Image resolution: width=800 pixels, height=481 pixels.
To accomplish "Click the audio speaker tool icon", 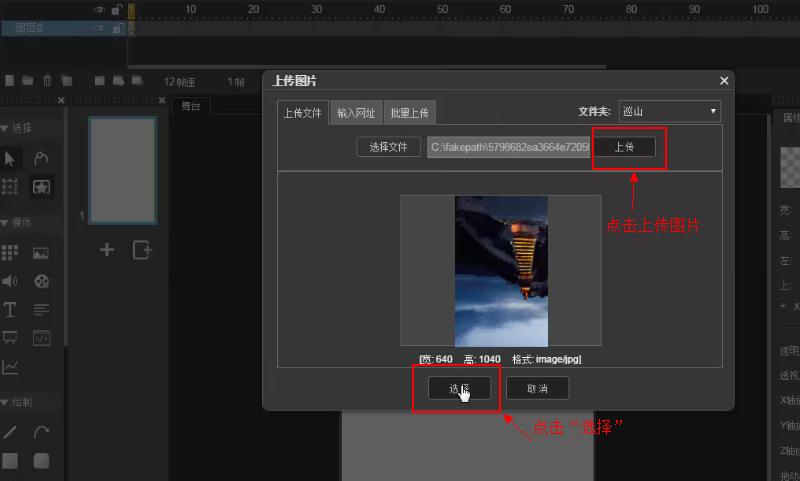I will pos(10,282).
